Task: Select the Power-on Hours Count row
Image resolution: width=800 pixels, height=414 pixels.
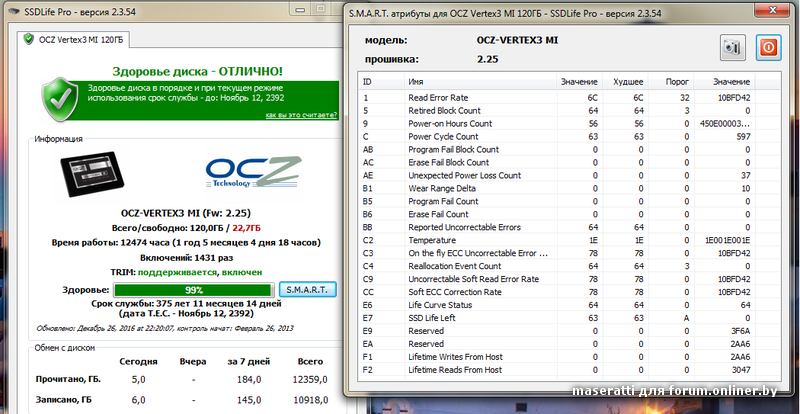Action: [569, 124]
